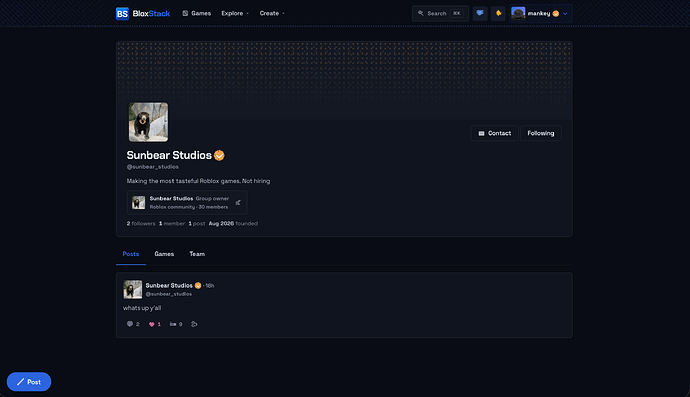View the 2 followers count
The width and height of the screenshot is (690, 397).
click(141, 224)
